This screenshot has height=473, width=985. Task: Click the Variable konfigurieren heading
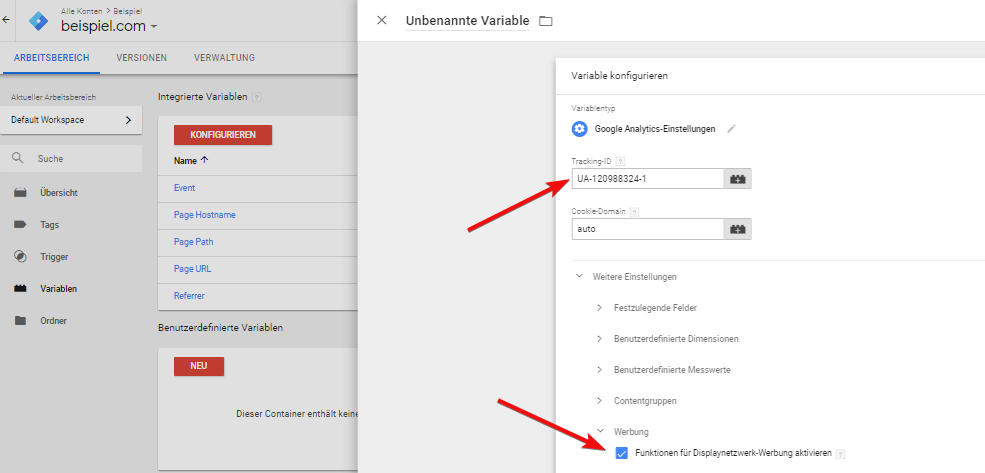tap(619, 76)
